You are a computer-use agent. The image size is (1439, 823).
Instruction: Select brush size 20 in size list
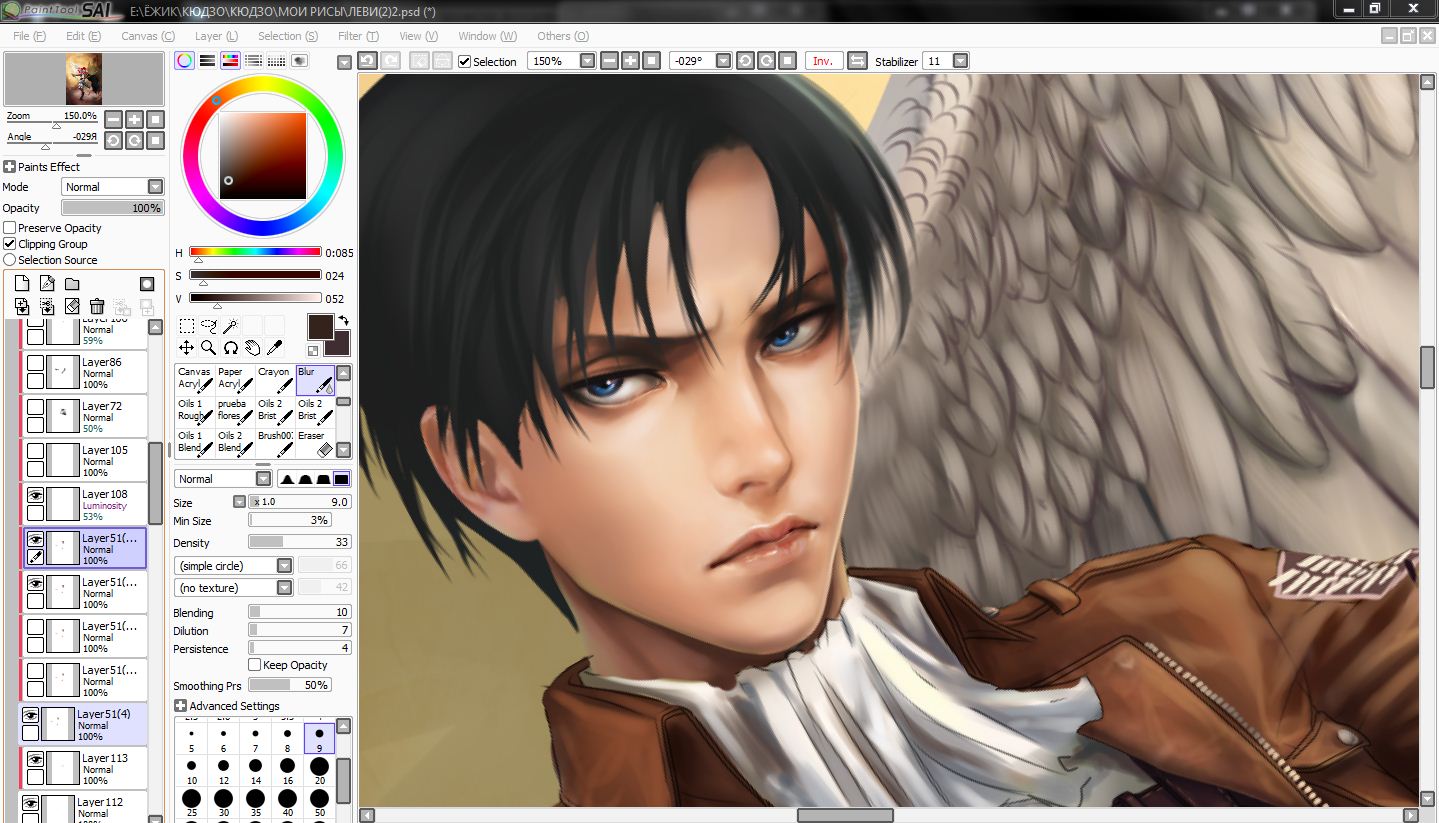pyautogui.click(x=319, y=770)
